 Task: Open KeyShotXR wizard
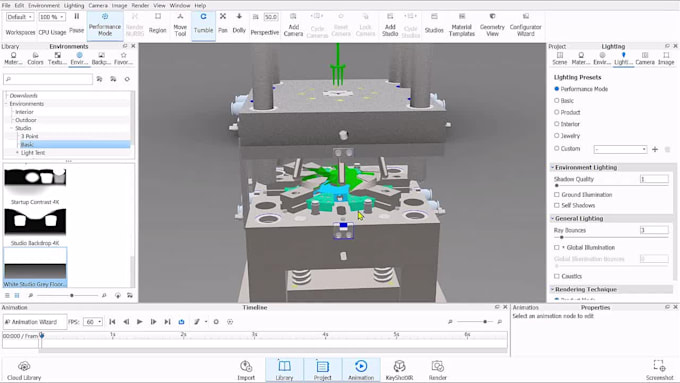[399, 371]
